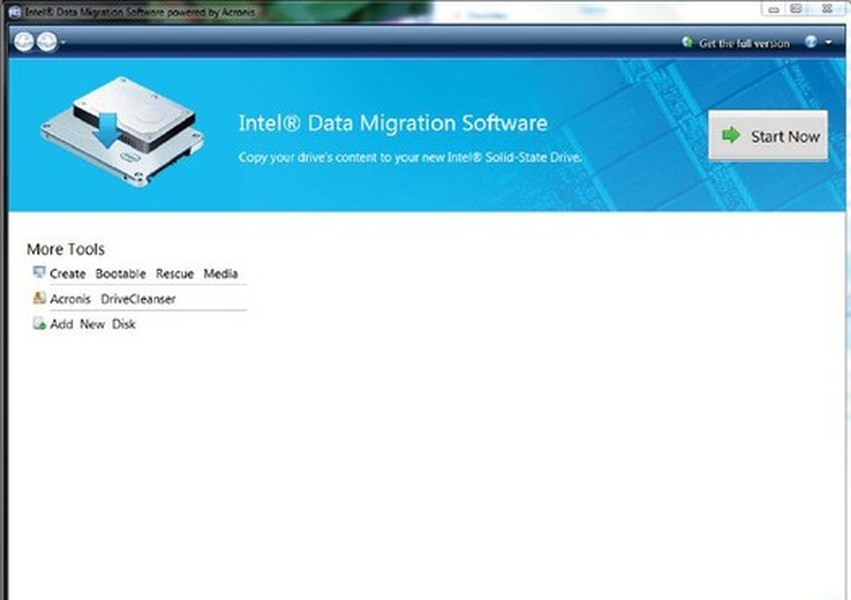
Task: Click the Forward navigation arrow button
Action: (x=47, y=41)
